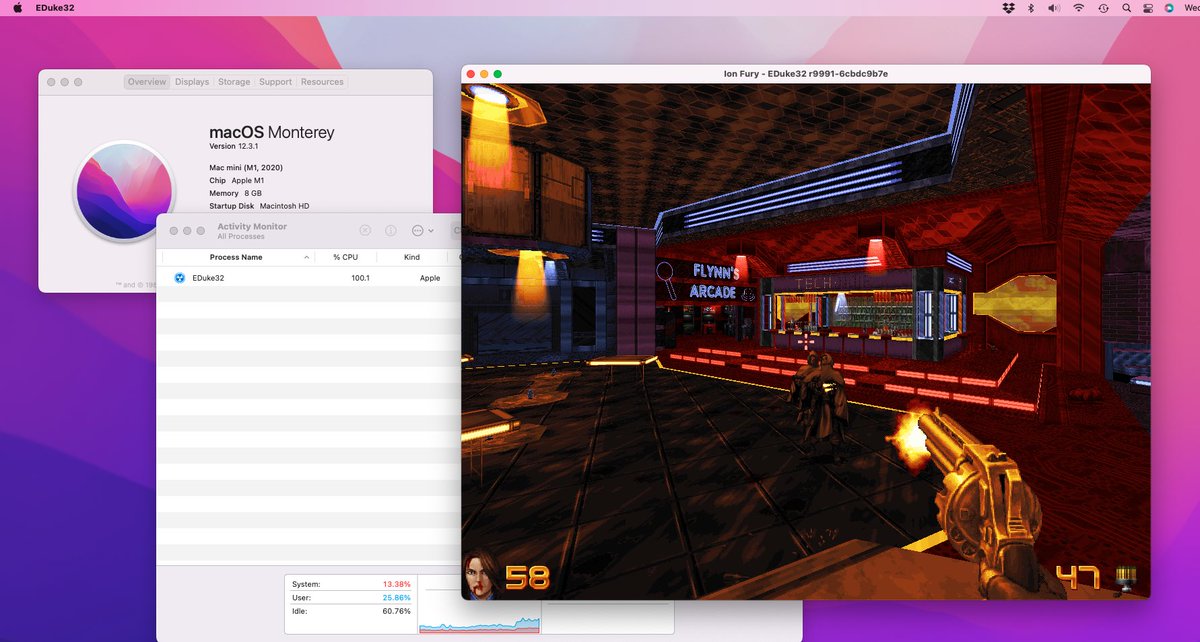The width and height of the screenshot is (1200, 642).
Task: Click the System 13.38% CPU stat
Action: [x=351, y=584]
